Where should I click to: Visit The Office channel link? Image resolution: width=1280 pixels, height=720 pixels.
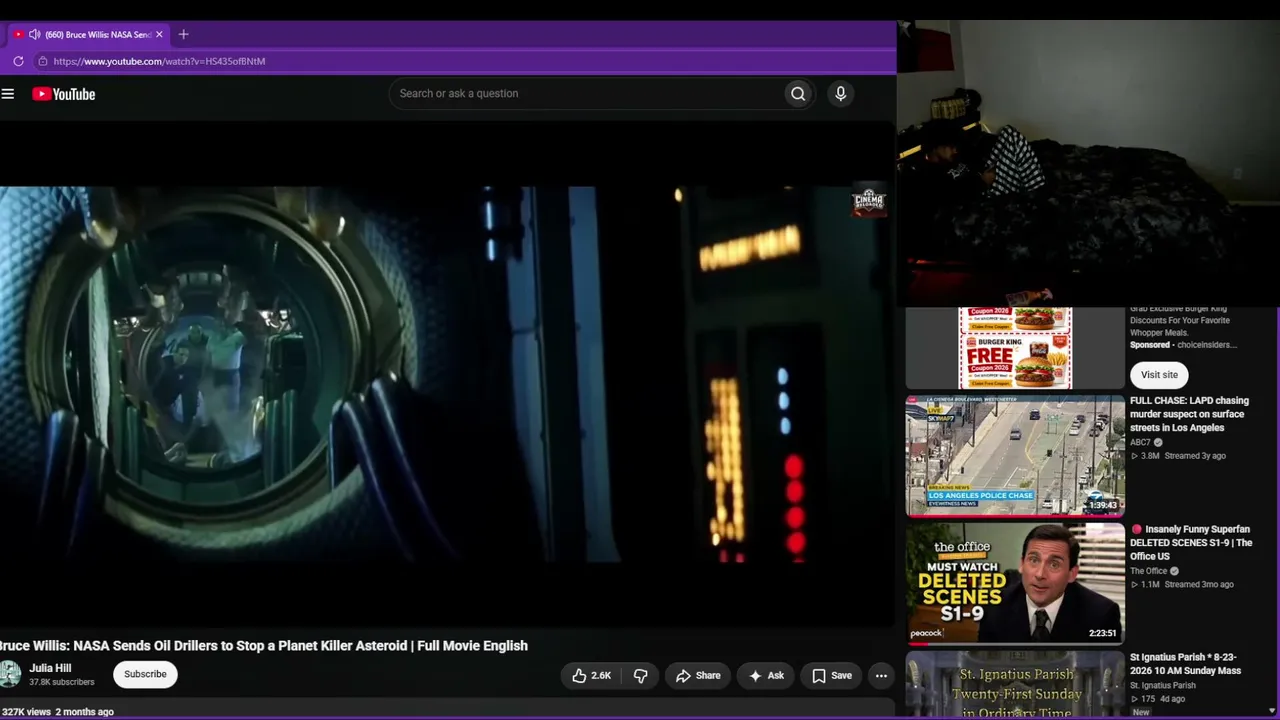pyautogui.click(x=1149, y=571)
